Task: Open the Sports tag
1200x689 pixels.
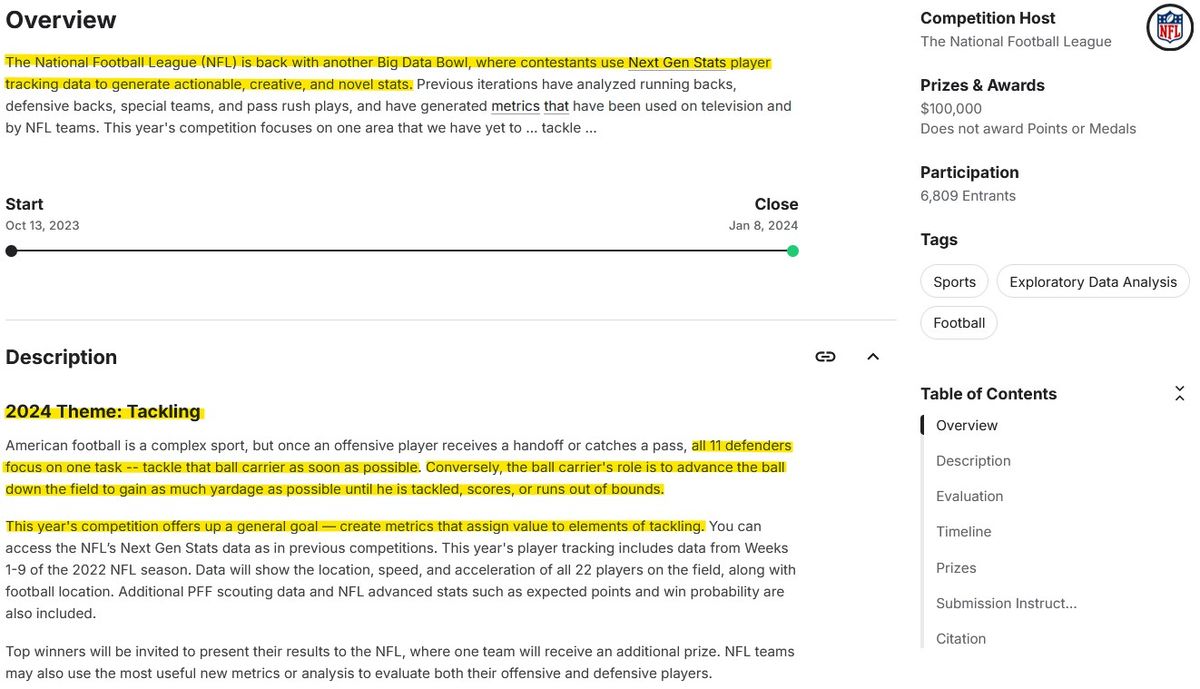Action: coord(954,282)
